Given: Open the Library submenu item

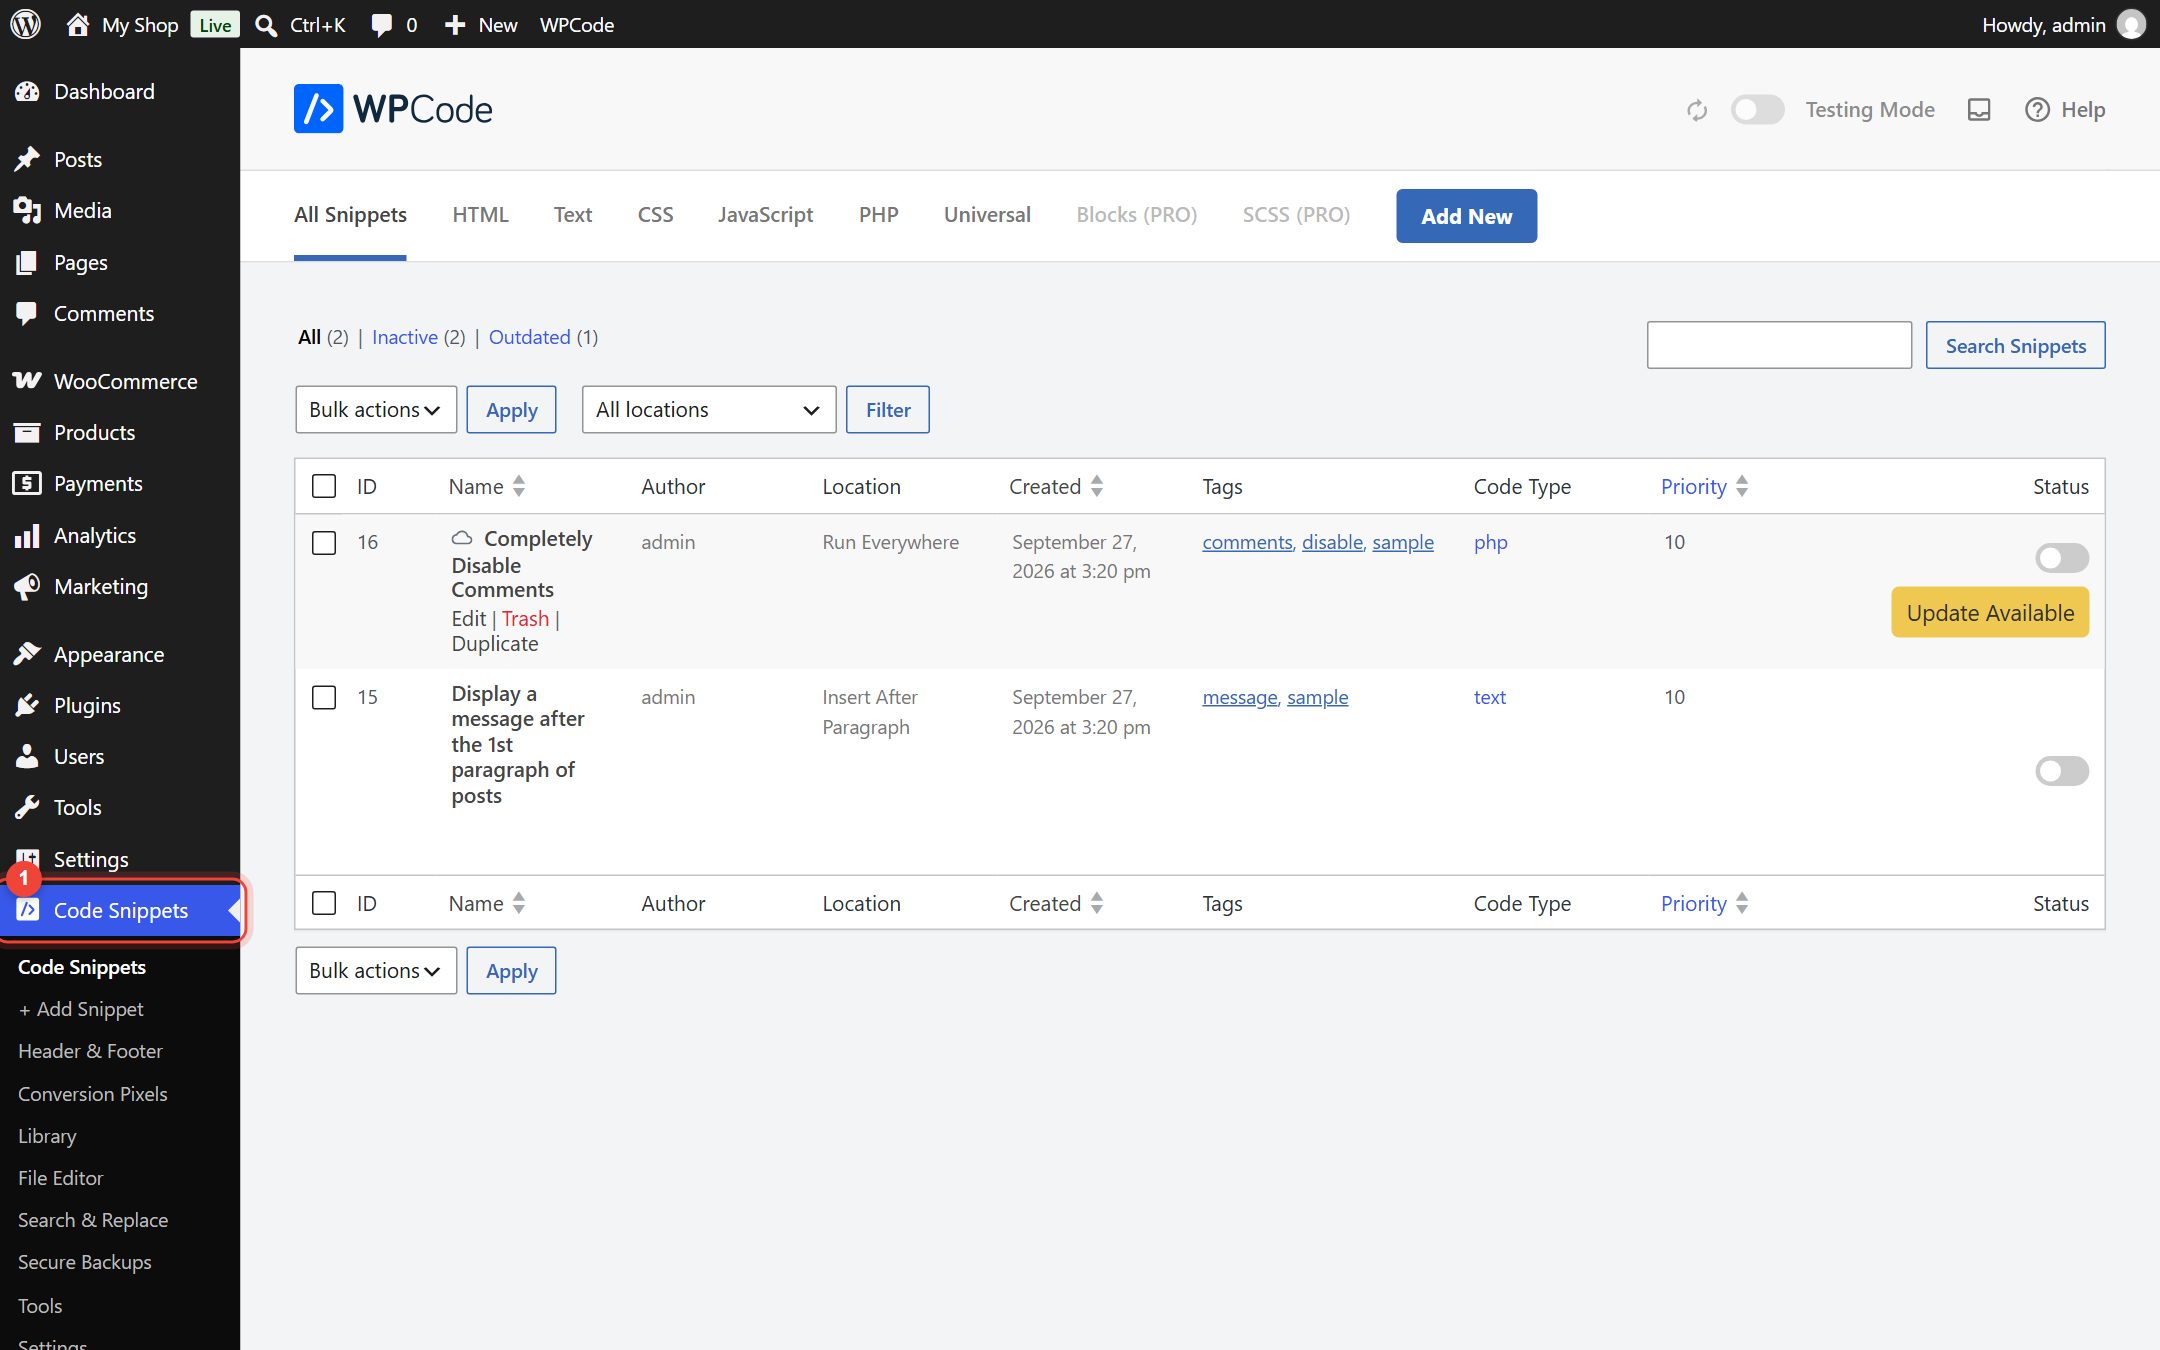Looking at the screenshot, I should [47, 1136].
